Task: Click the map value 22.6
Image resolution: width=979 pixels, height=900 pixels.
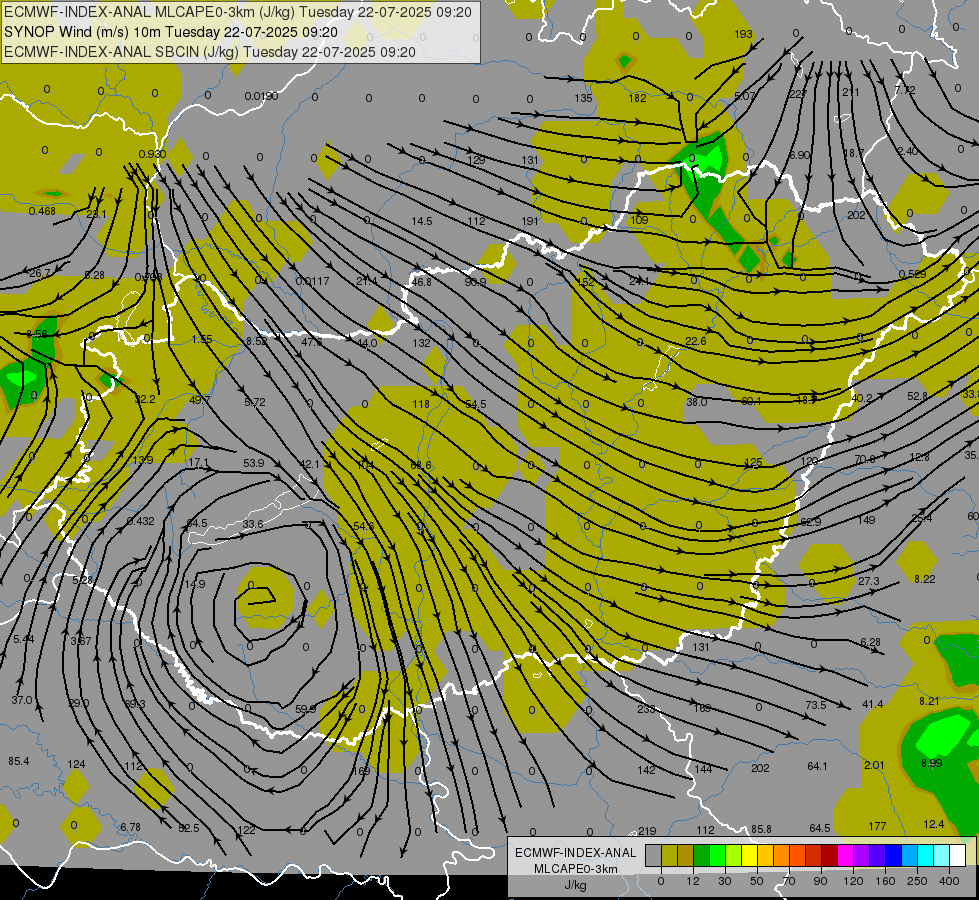Action: pos(696,341)
